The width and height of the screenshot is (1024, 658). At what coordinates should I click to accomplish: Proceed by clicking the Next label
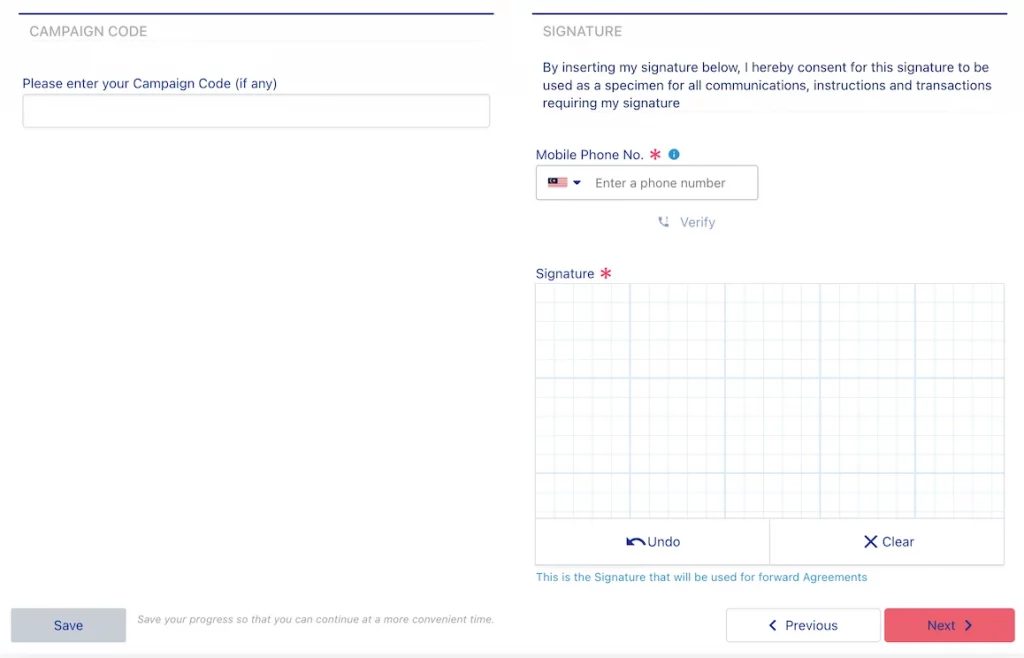pos(940,625)
